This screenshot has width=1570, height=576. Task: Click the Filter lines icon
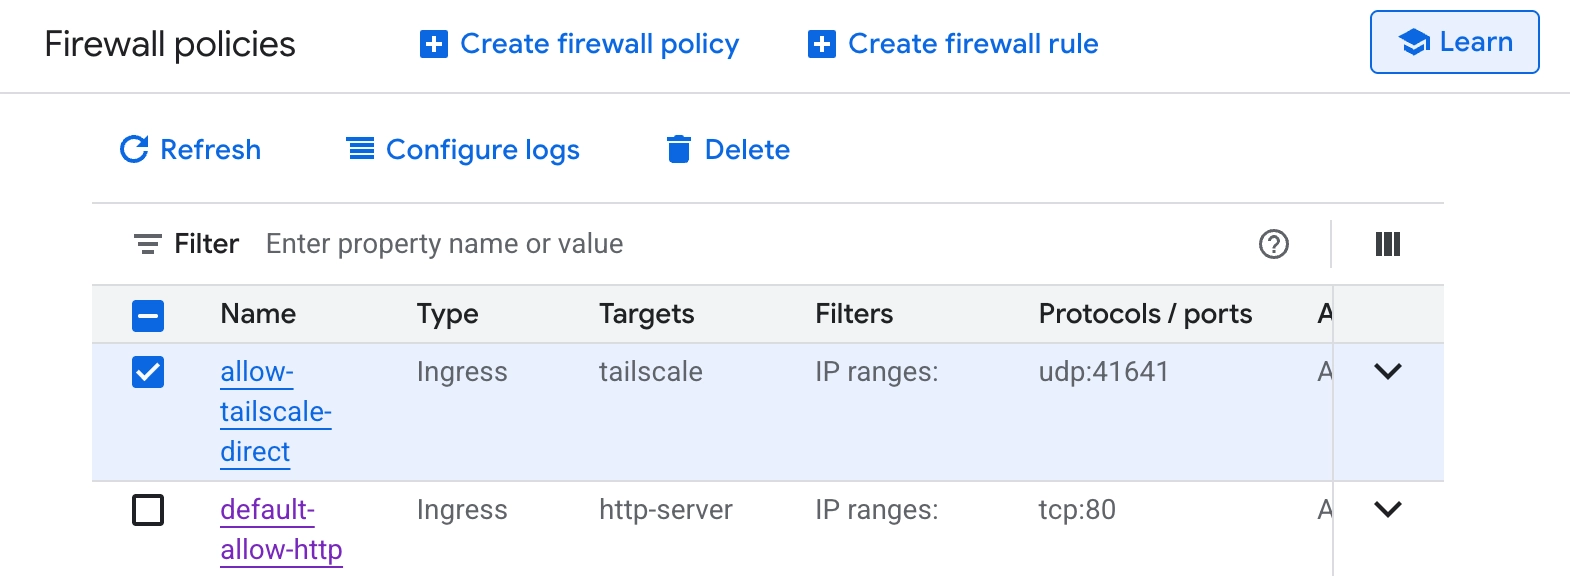coord(148,244)
